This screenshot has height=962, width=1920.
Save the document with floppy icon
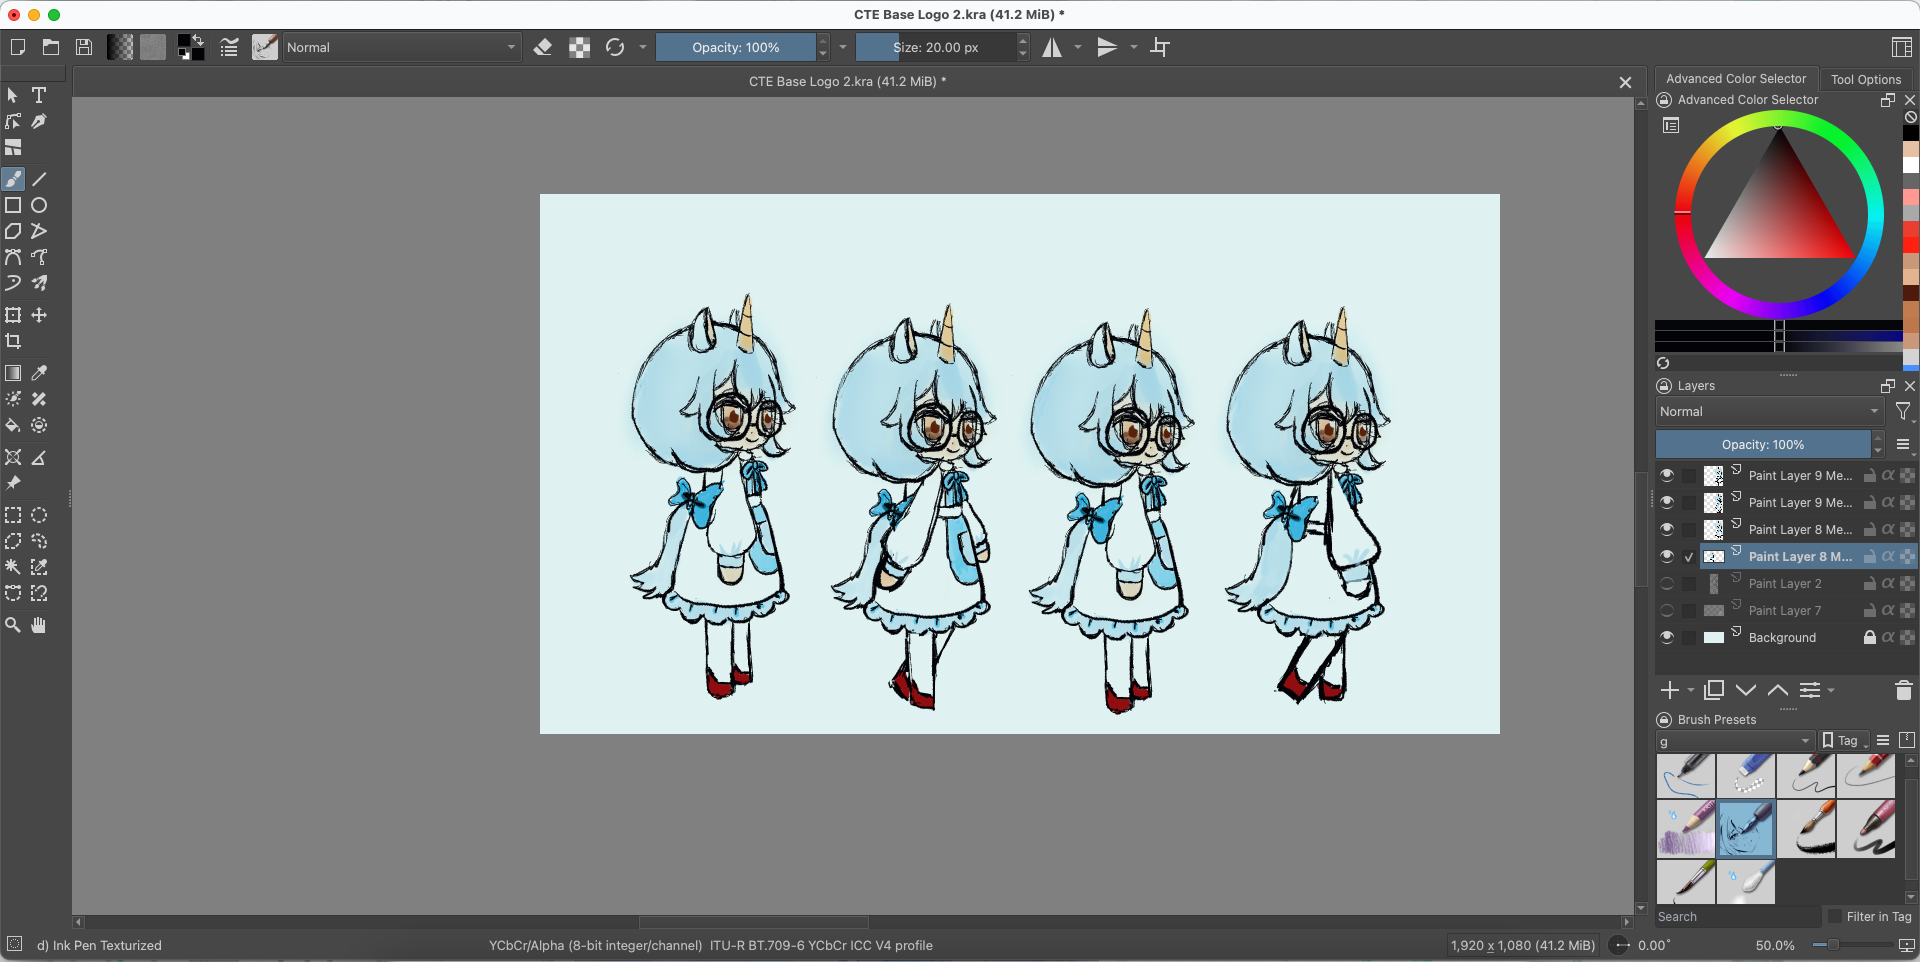(x=85, y=47)
